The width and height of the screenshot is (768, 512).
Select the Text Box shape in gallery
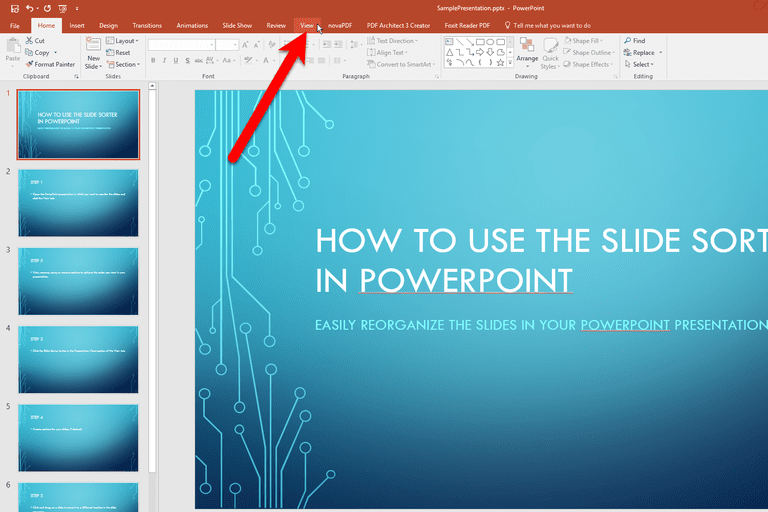click(449, 42)
